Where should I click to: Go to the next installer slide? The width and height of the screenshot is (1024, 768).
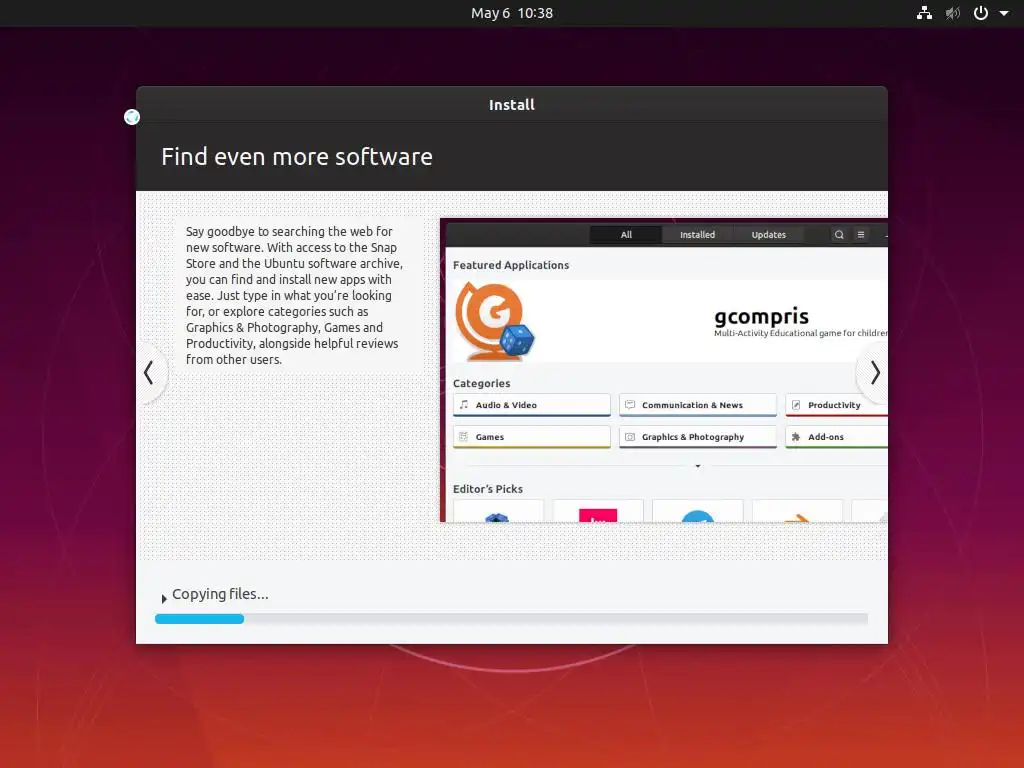click(x=874, y=373)
